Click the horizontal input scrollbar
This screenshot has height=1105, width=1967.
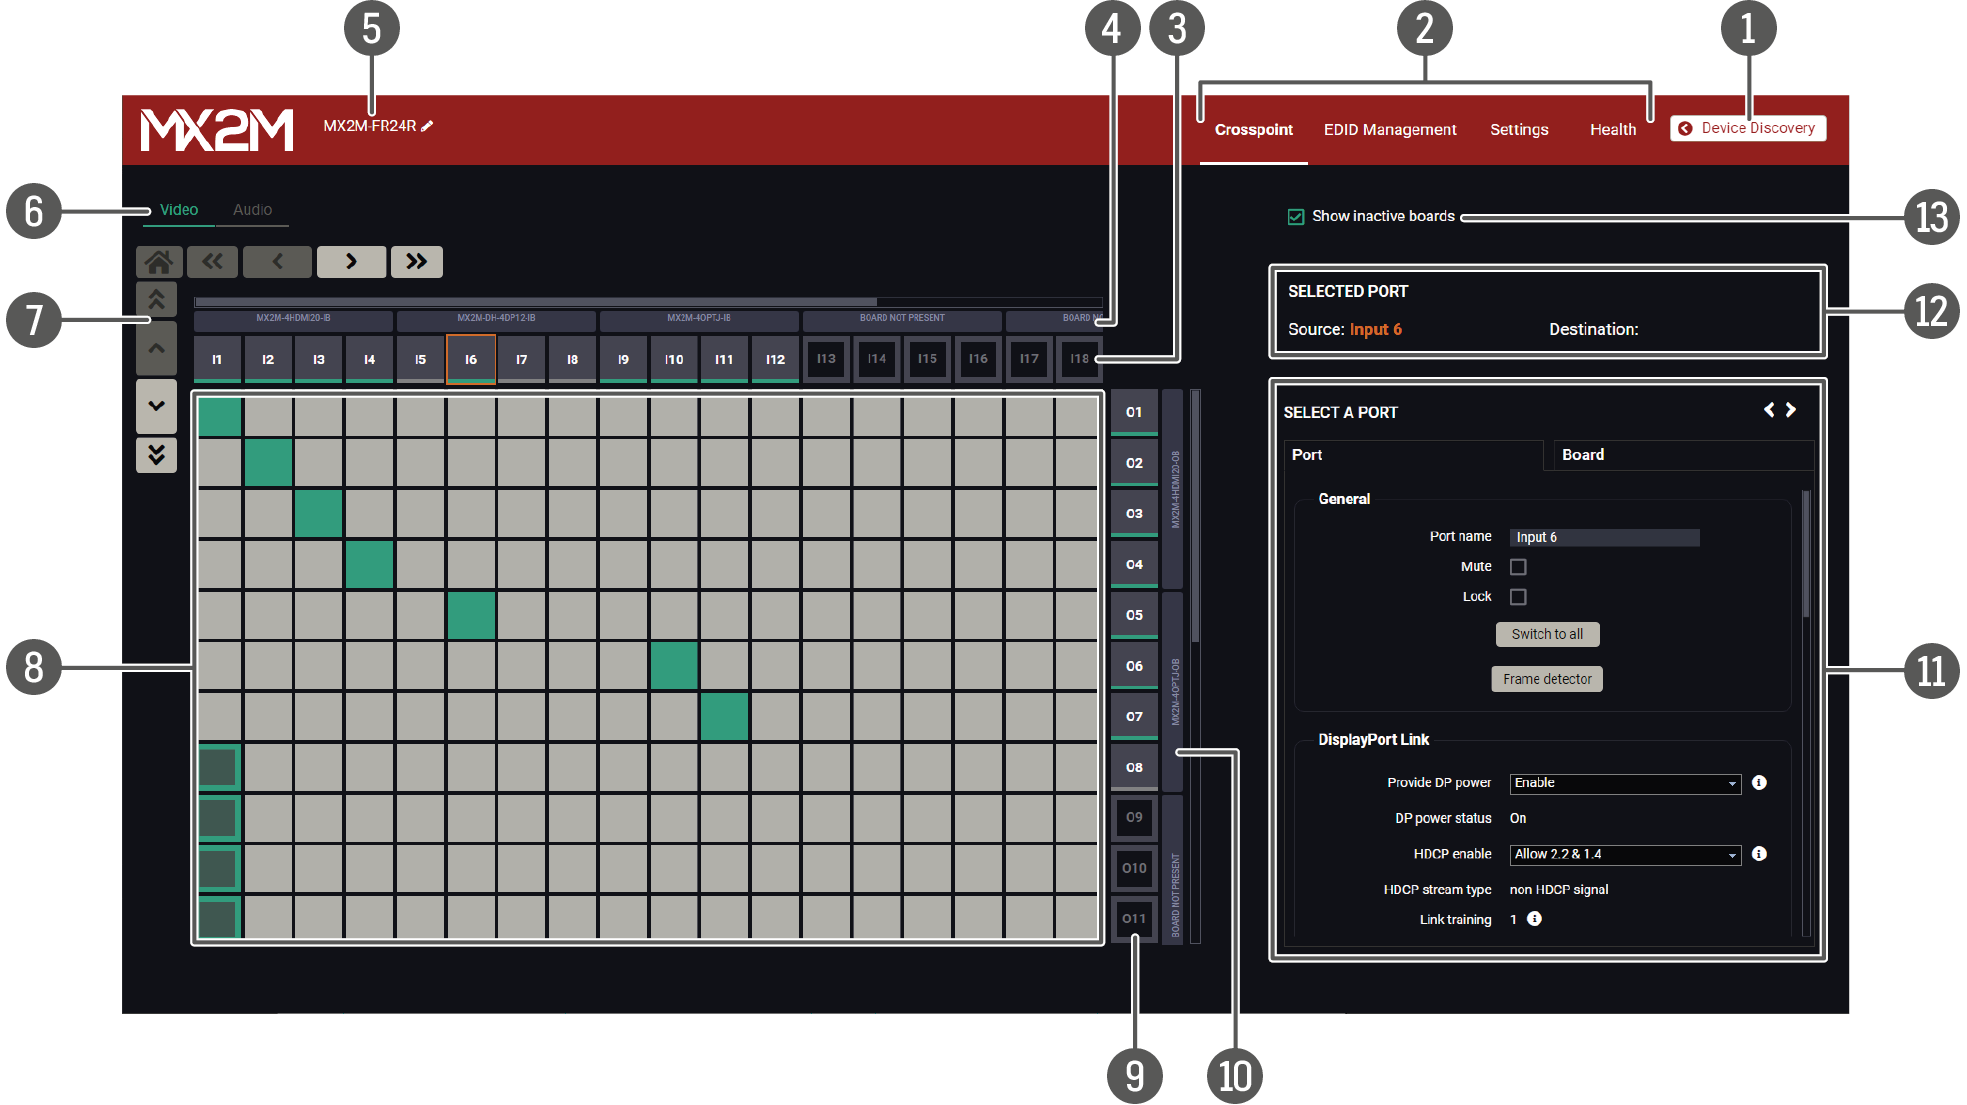pos(536,301)
